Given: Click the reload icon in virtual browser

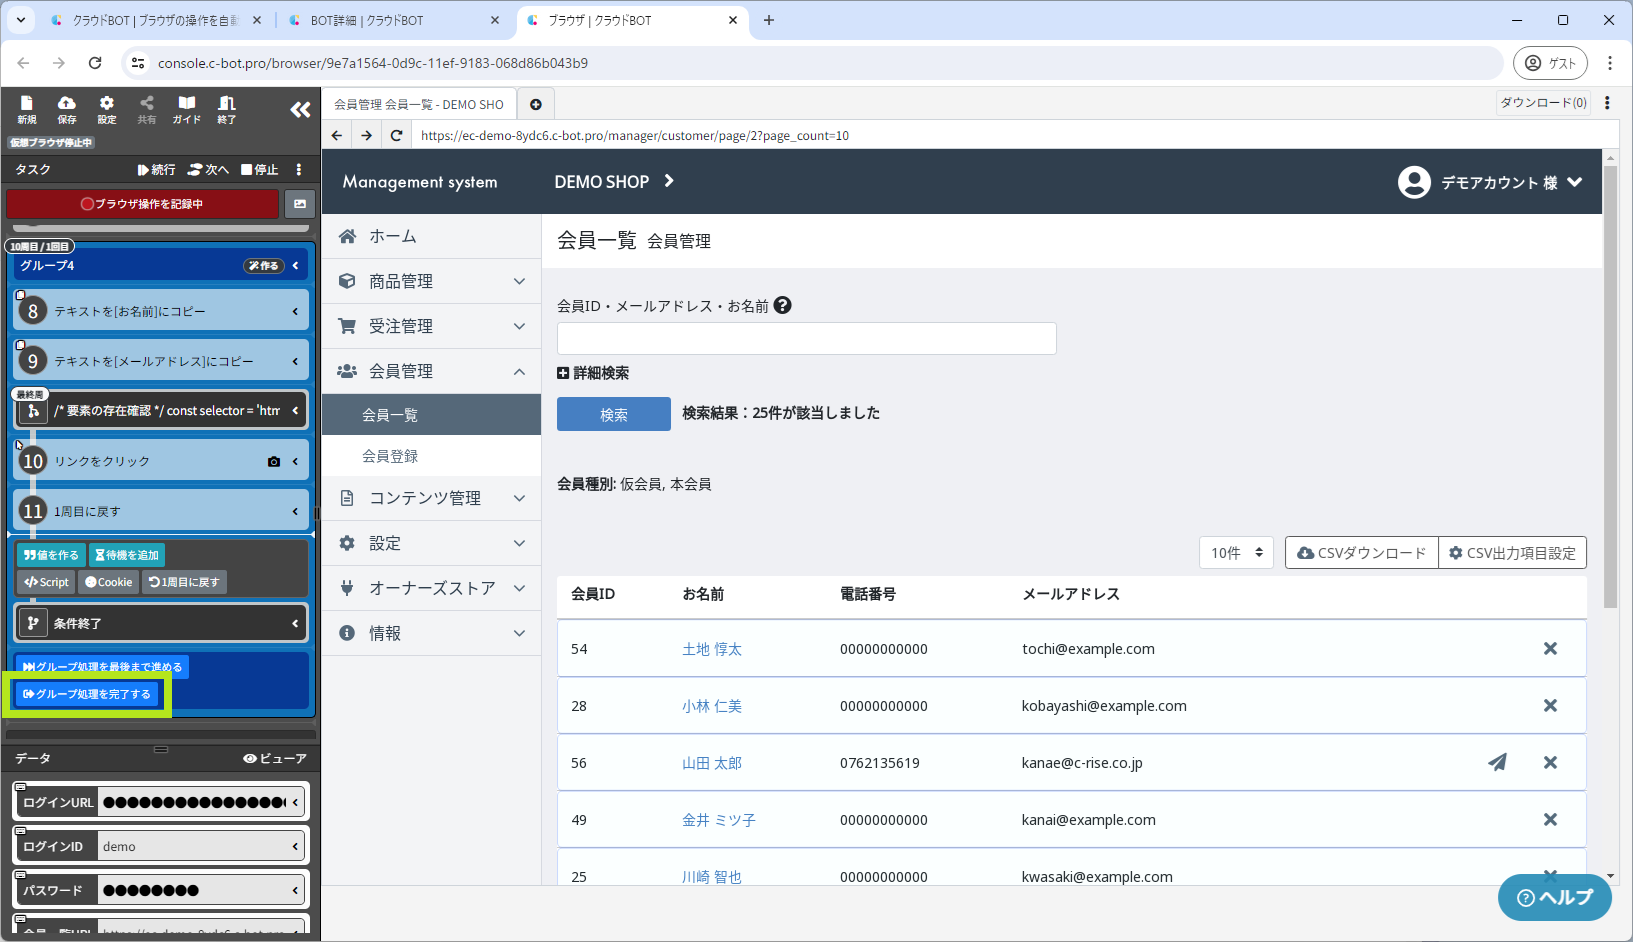Looking at the screenshot, I should (396, 135).
